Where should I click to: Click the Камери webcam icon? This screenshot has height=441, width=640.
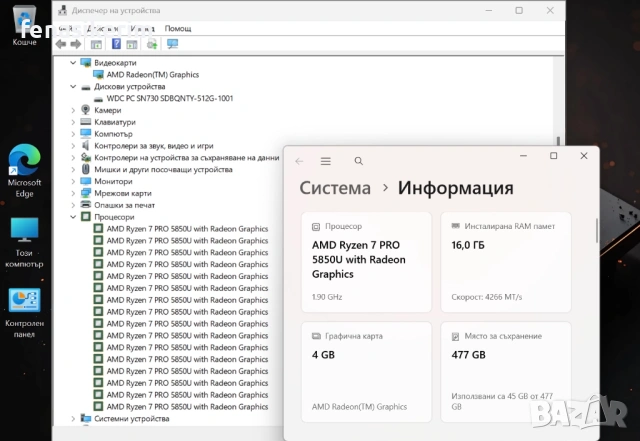tap(85, 110)
